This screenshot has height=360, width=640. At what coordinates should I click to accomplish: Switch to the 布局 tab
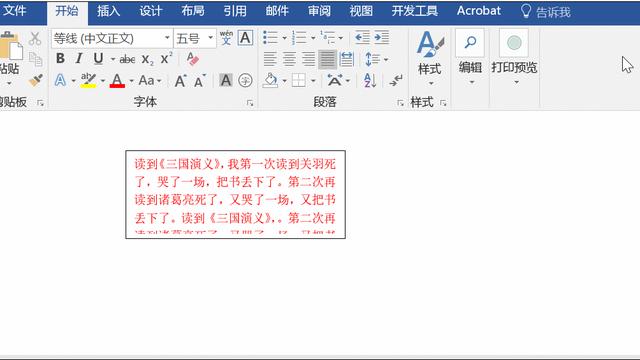(x=193, y=11)
